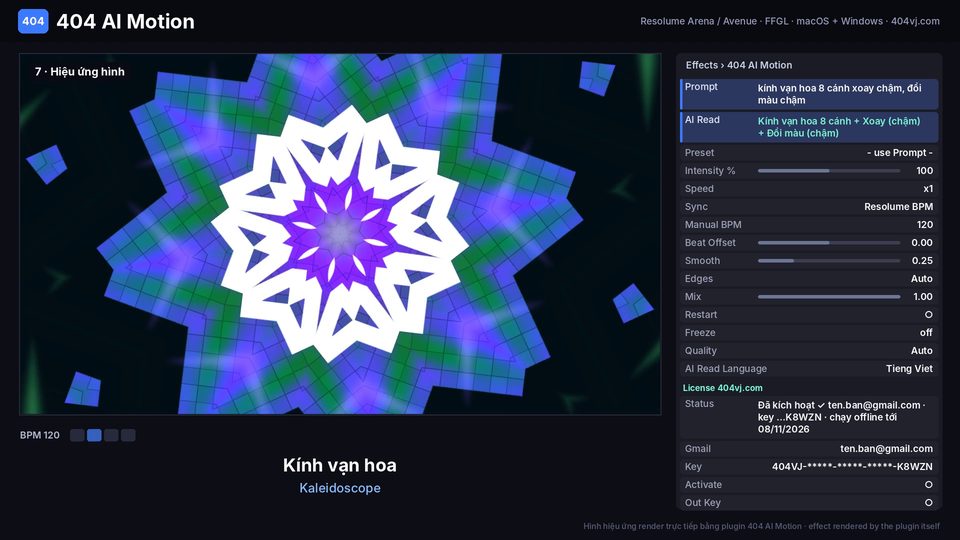Open the Speed x1 selector
The height and width of the screenshot is (540, 960).
point(809,189)
